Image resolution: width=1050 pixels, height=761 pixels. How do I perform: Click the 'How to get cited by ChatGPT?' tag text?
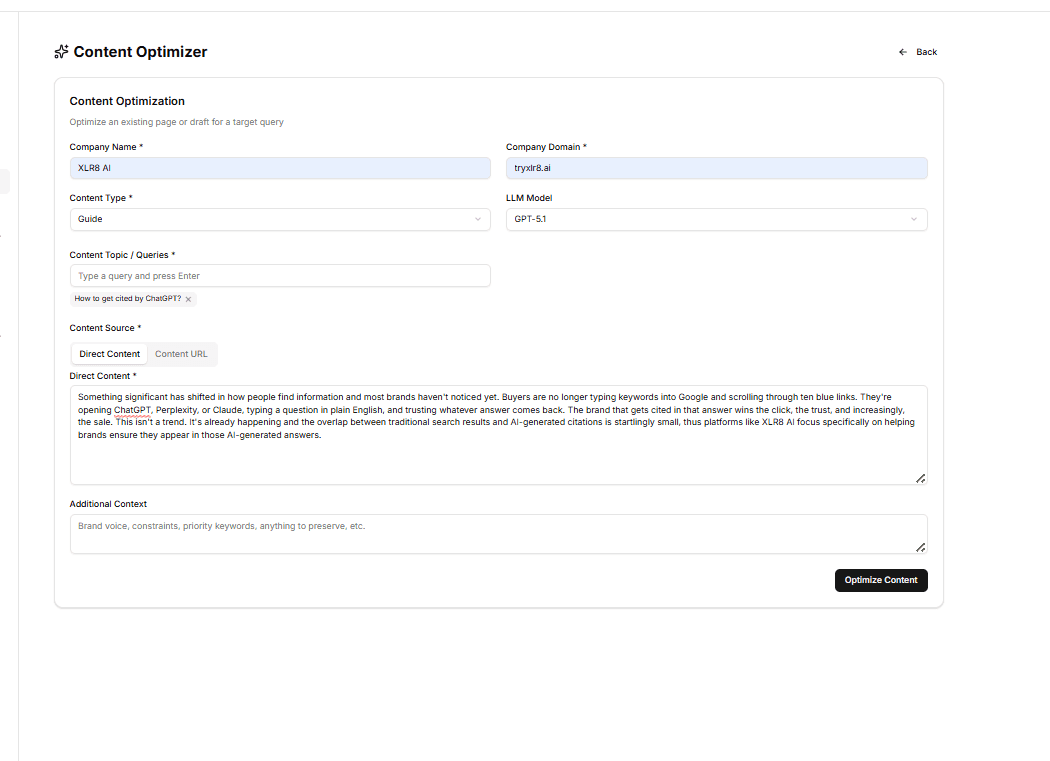[128, 299]
